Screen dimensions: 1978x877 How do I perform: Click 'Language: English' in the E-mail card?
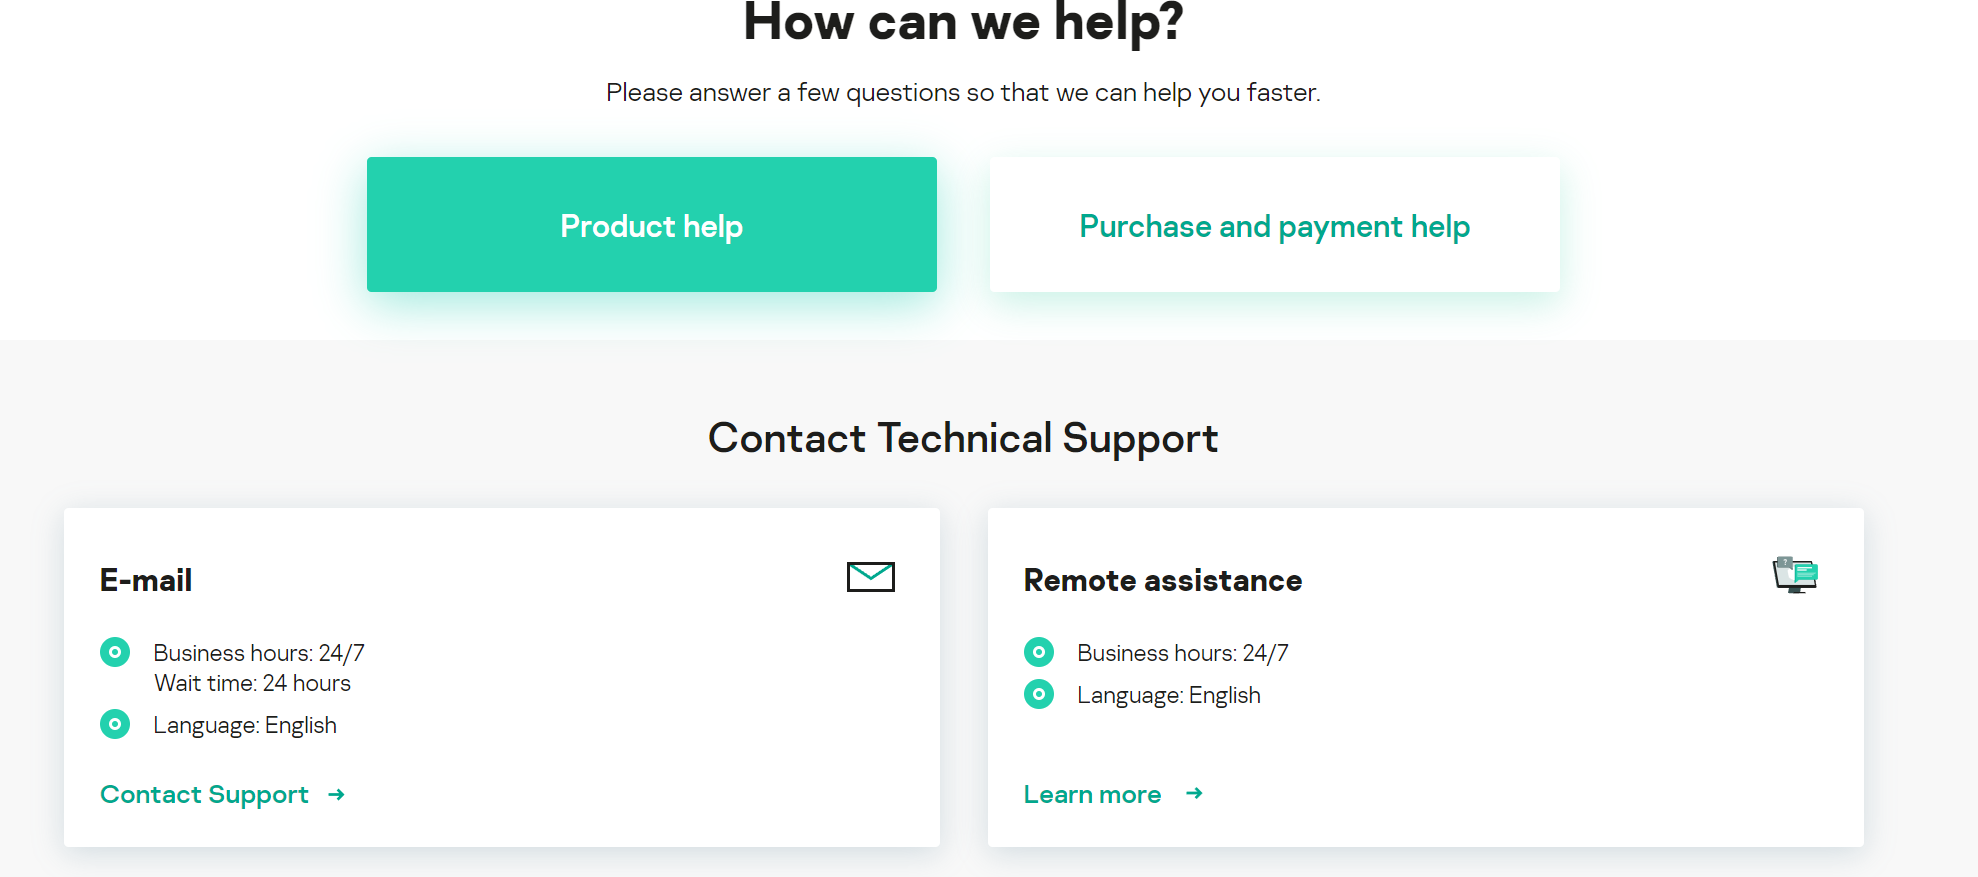point(245,725)
